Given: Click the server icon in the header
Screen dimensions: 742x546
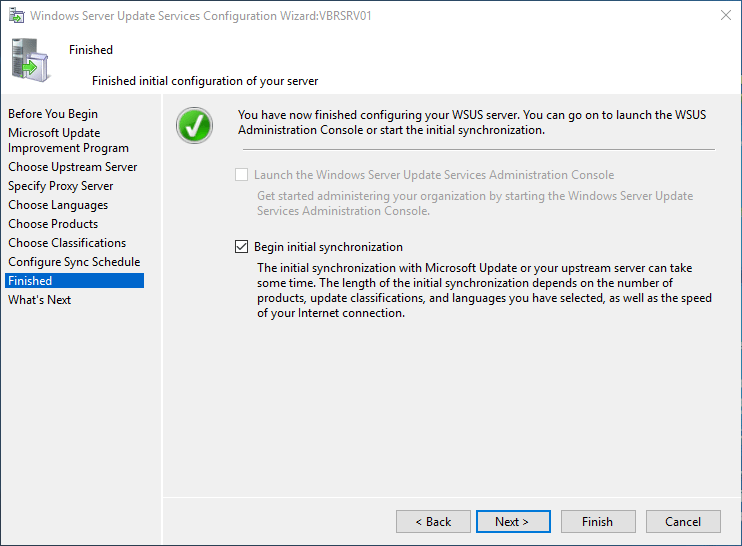Looking at the screenshot, I should pyautogui.click(x=30, y=59).
